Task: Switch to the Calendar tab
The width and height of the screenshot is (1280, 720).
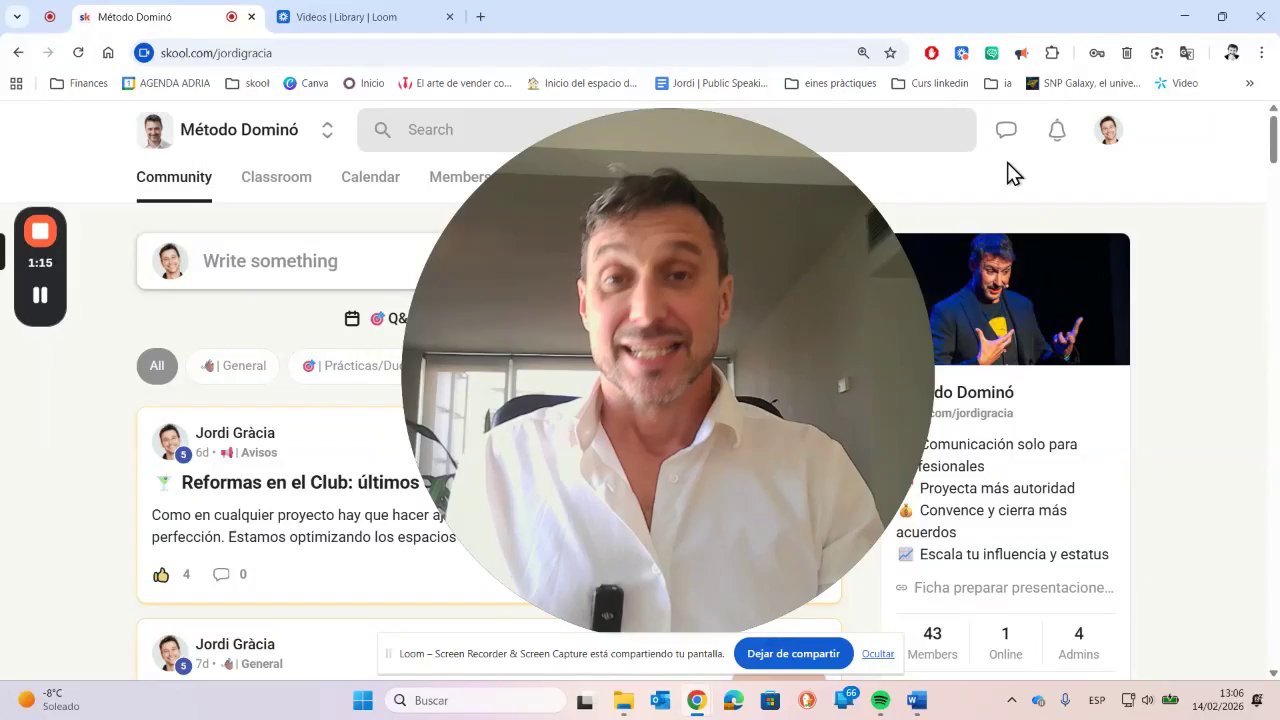Action: point(370,177)
